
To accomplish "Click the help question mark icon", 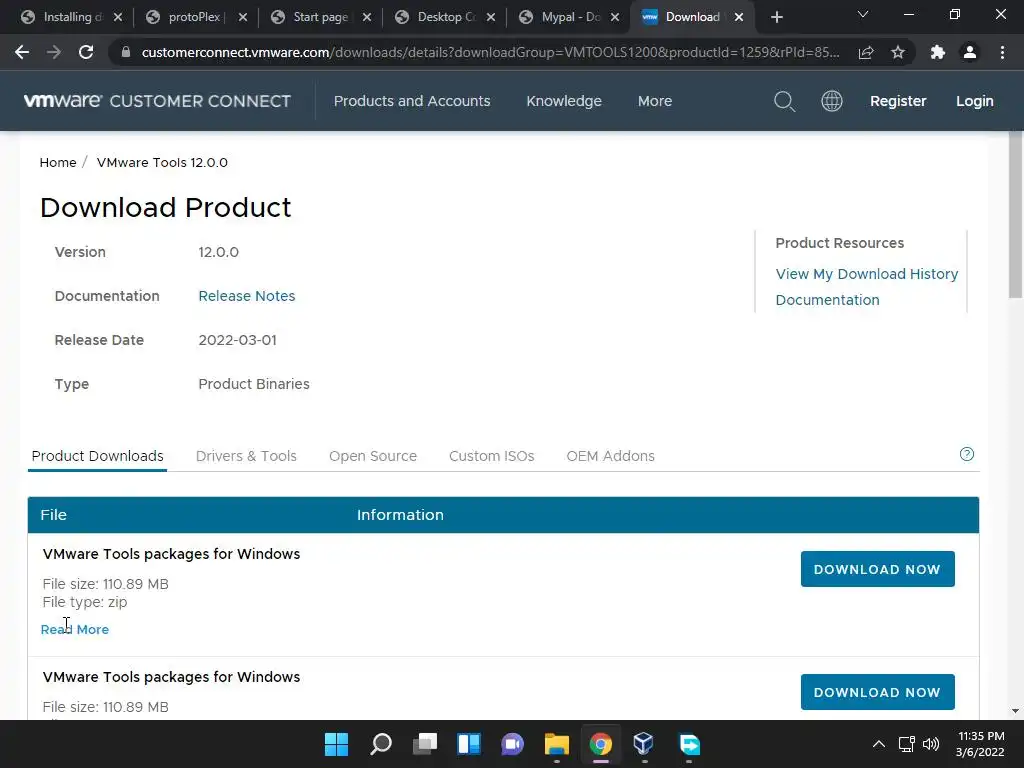I will pyautogui.click(x=967, y=454).
